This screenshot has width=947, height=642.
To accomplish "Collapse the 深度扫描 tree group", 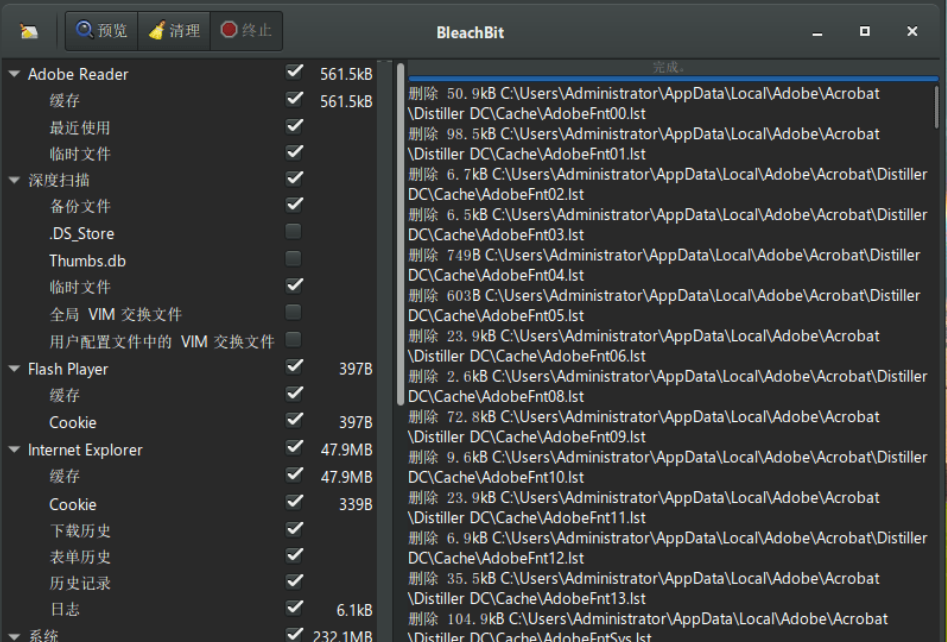I will pos(14,180).
